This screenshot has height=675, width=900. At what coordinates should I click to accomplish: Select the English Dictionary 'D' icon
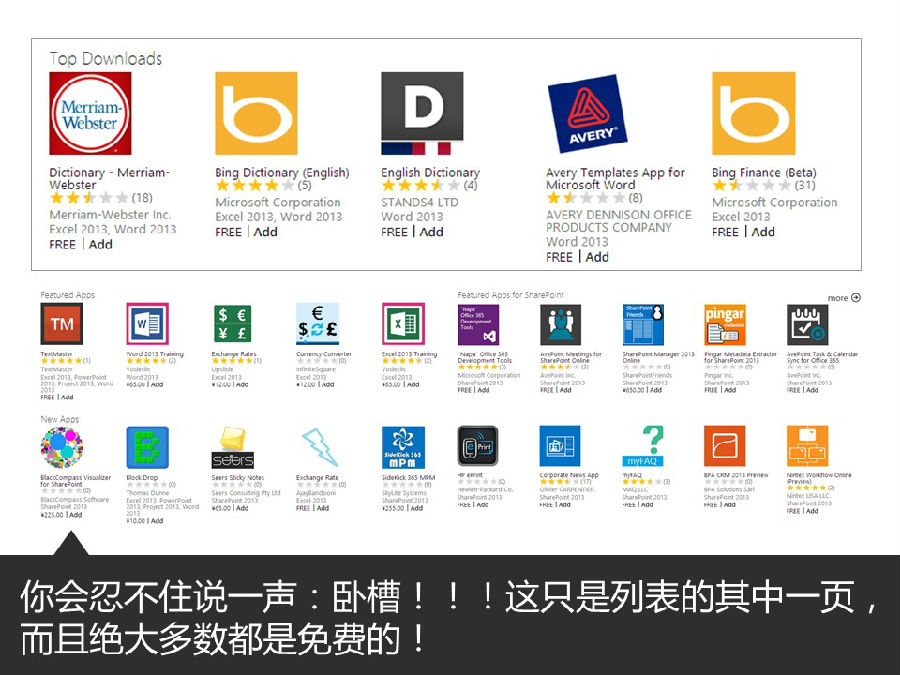[x=422, y=113]
